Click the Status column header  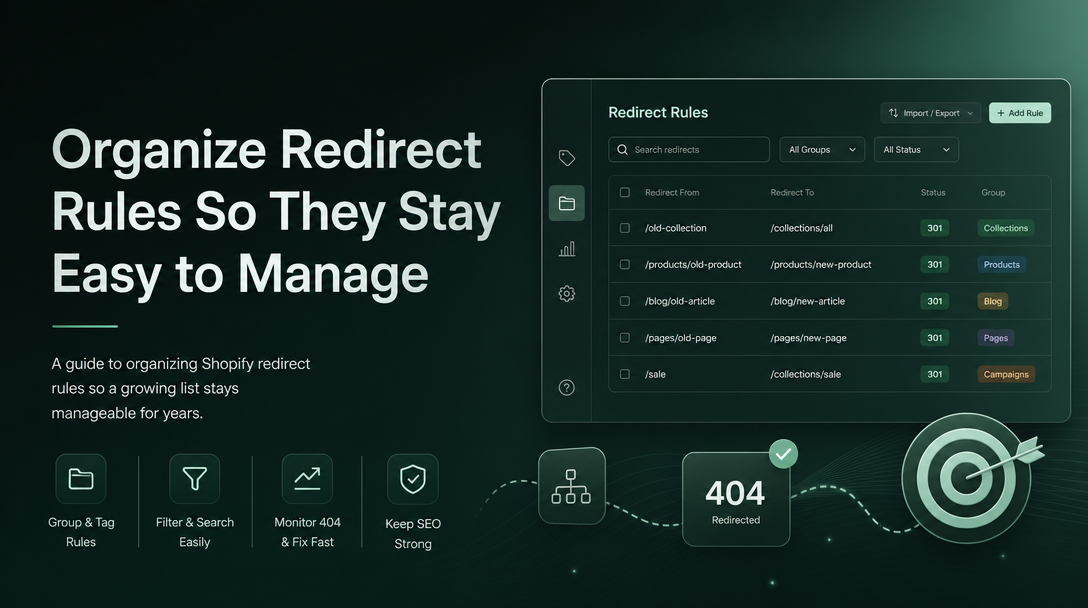tap(933, 192)
